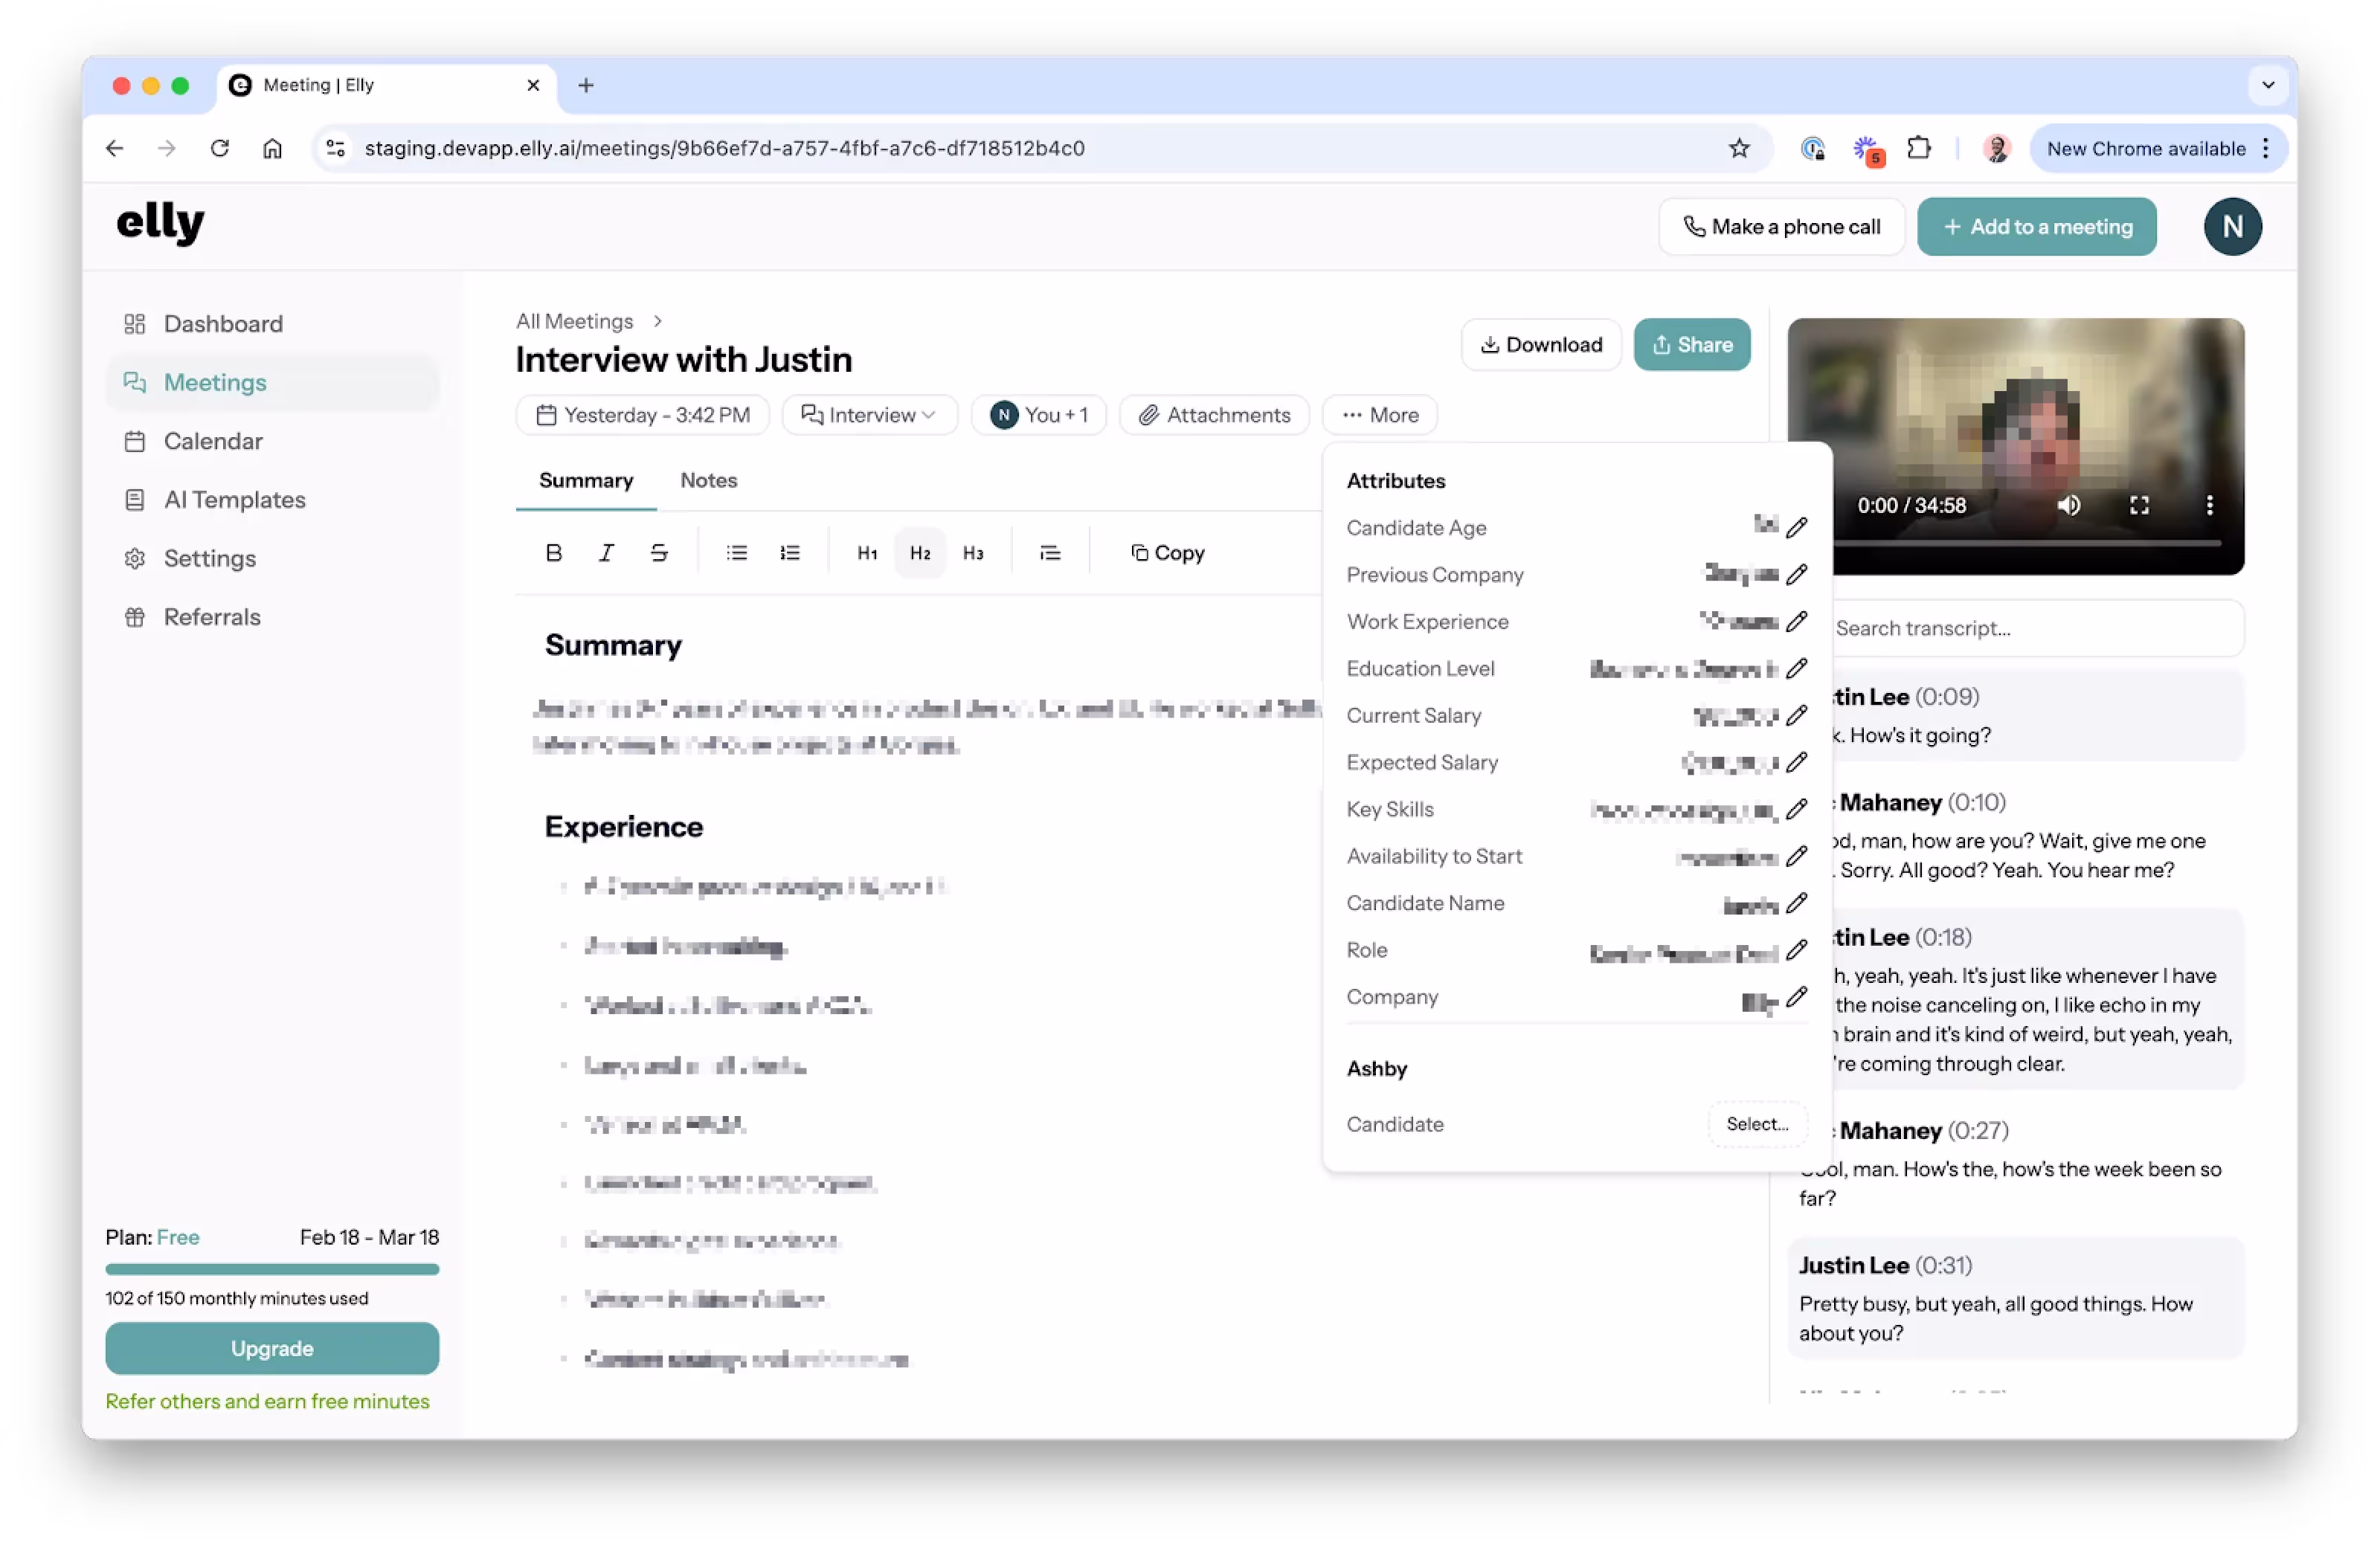This screenshot has height=1548, width=2380.
Task: Insert a numbered list
Action: (790, 552)
